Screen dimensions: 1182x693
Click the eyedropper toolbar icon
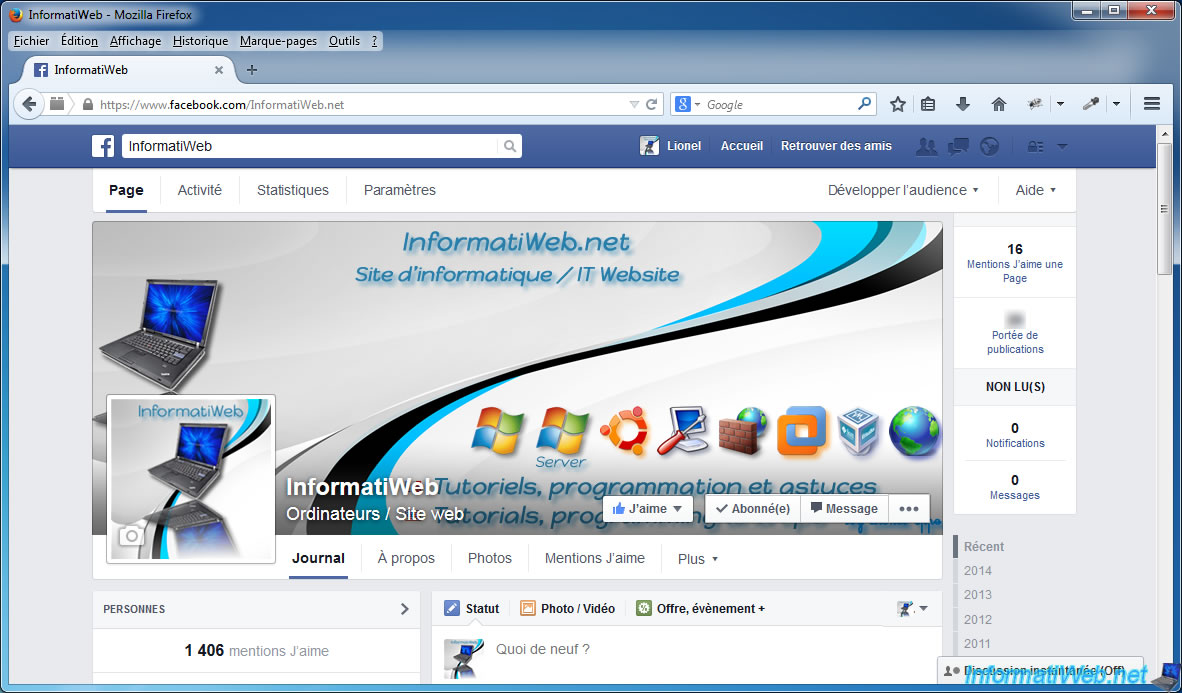tap(1090, 104)
